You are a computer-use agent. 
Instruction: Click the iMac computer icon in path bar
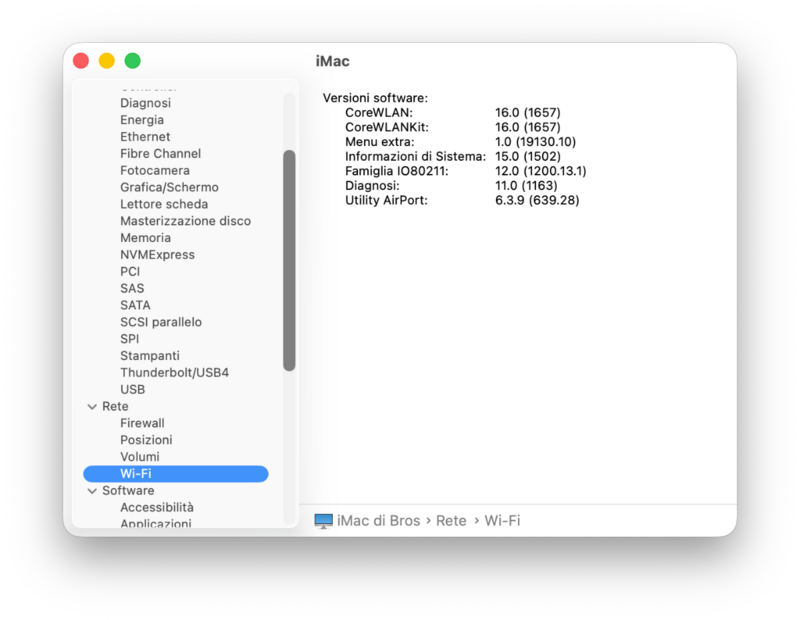click(x=323, y=521)
